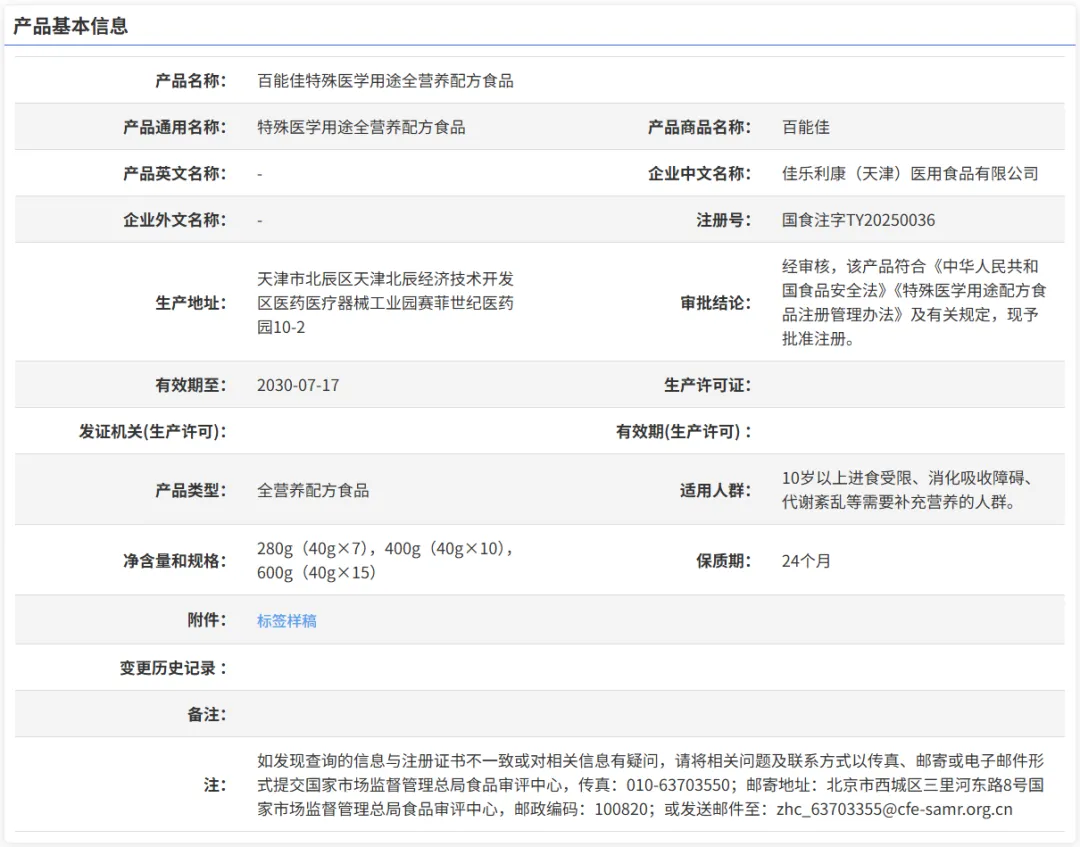Click the 有效期至 label
Screen dimensions: 1080x847
coord(191,385)
